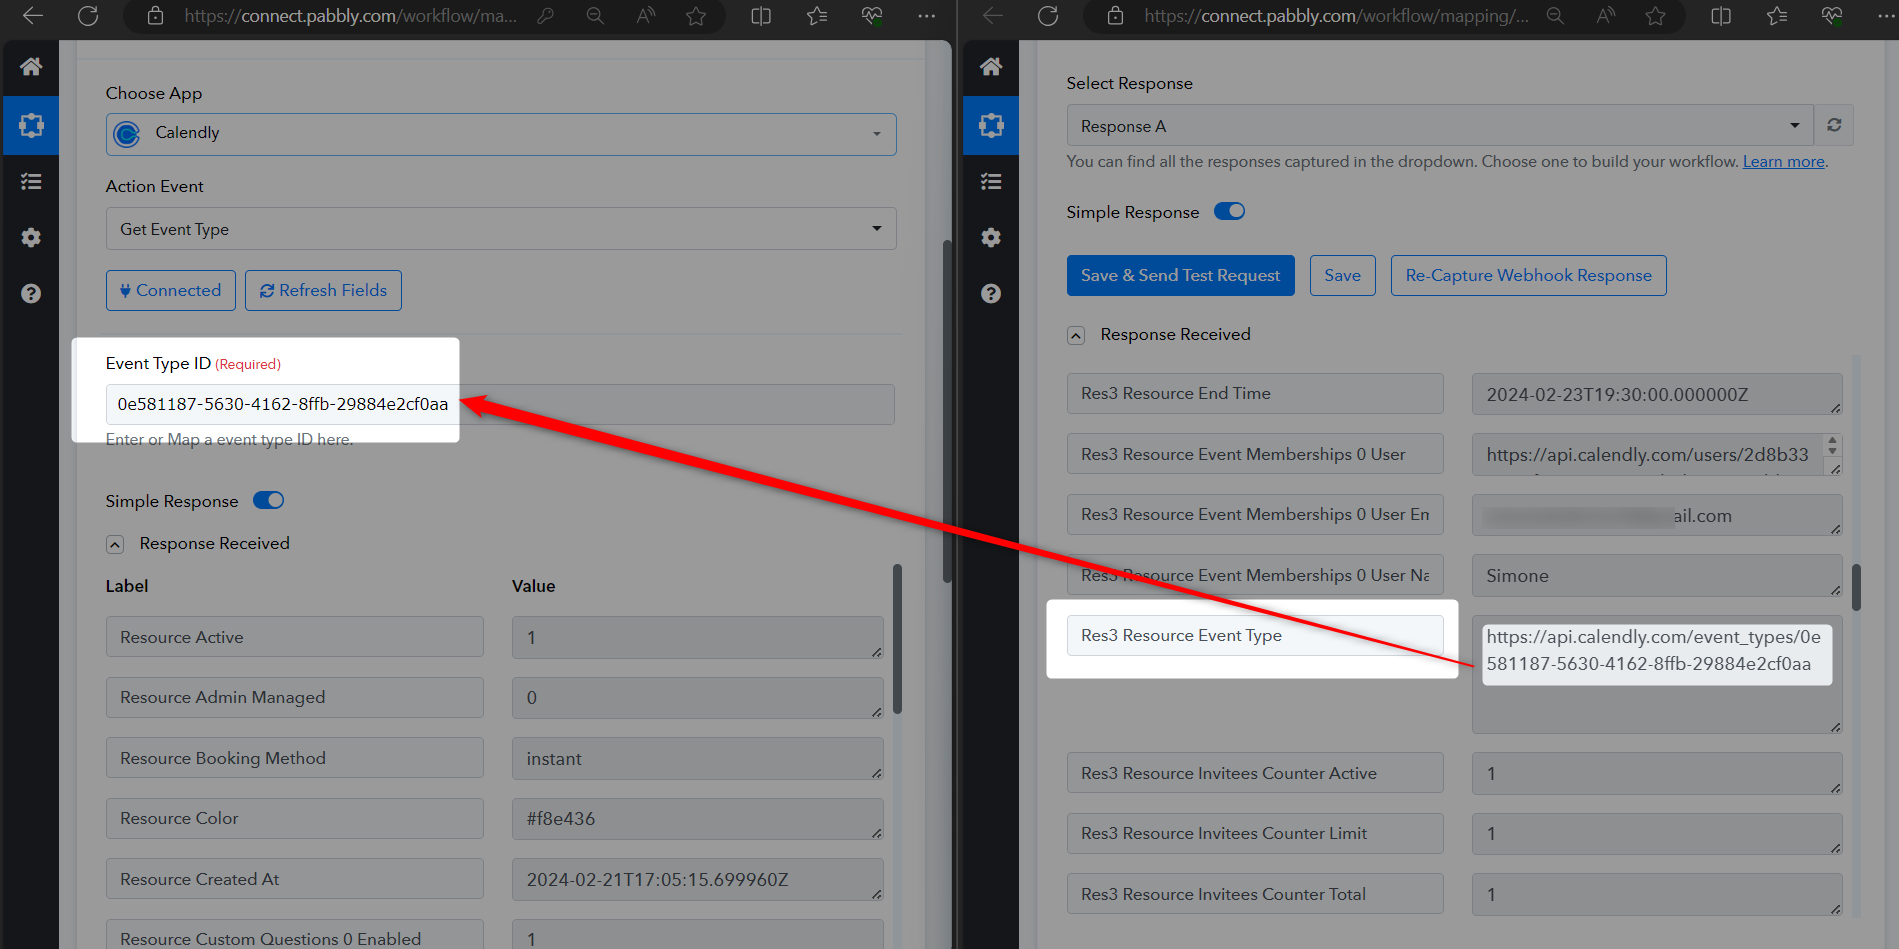Open the Learn more link
Image resolution: width=1899 pixels, height=949 pixels.
pos(1784,162)
